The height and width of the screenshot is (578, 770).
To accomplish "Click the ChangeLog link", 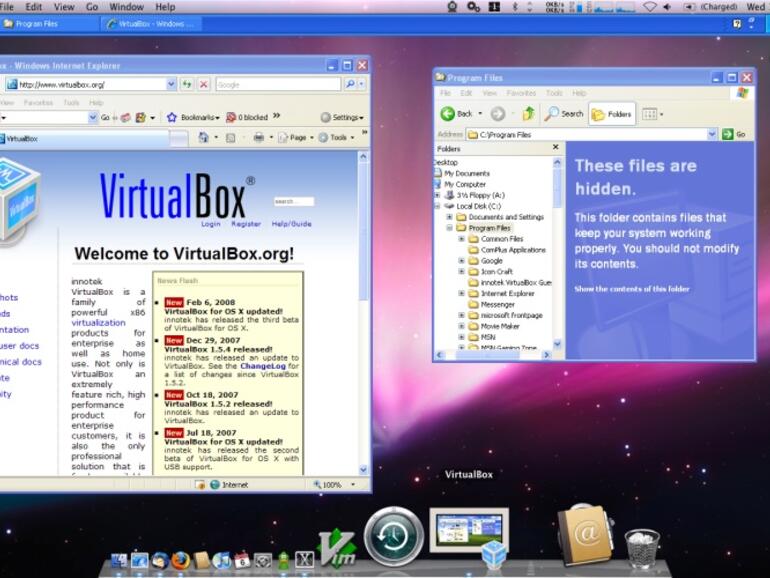I will pyautogui.click(x=260, y=366).
